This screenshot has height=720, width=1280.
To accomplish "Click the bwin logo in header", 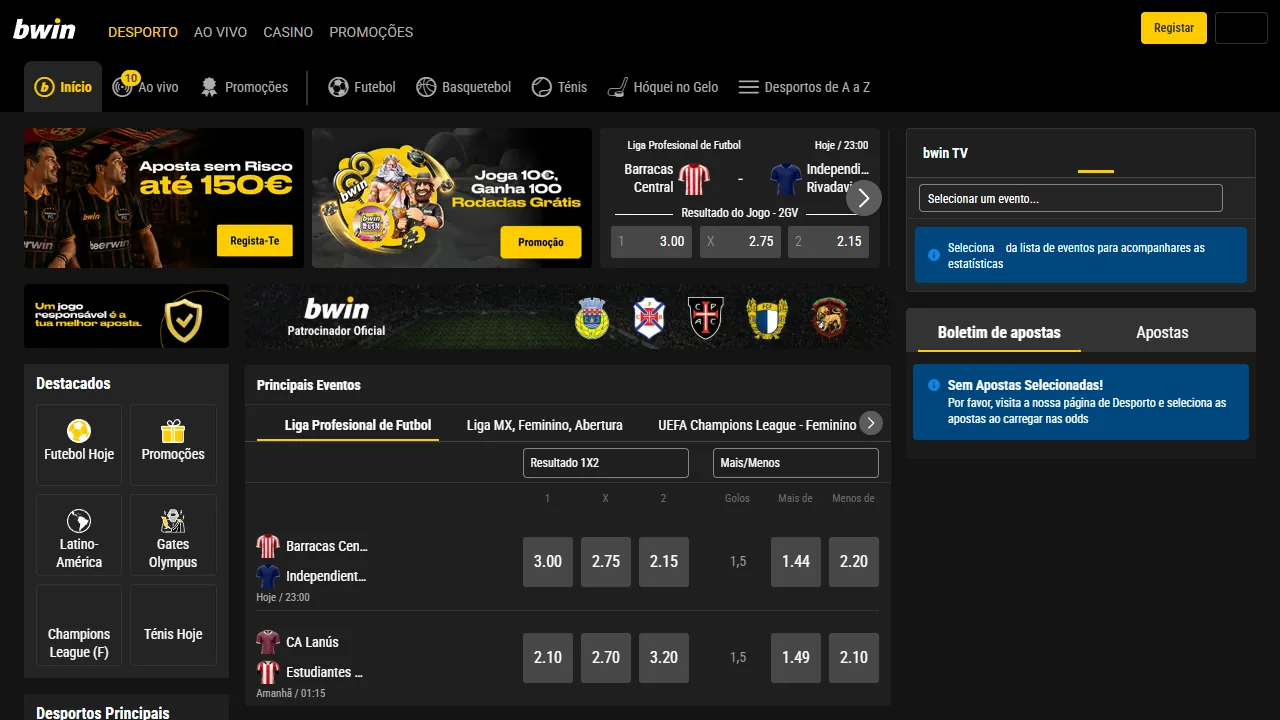I will [44, 29].
